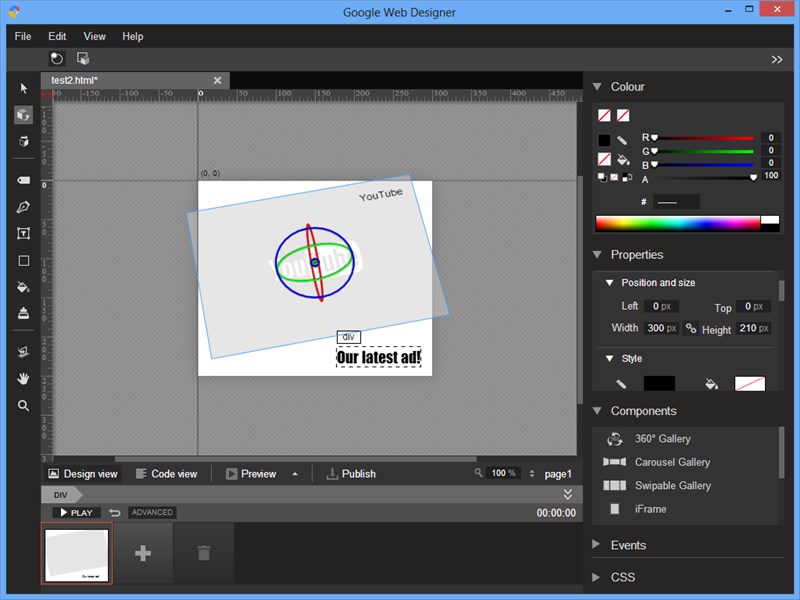Select the 3D object rotate tool
Image resolution: width=800 pixels, height=600 pixels.
pyautogui.click(x=23, y=115)
